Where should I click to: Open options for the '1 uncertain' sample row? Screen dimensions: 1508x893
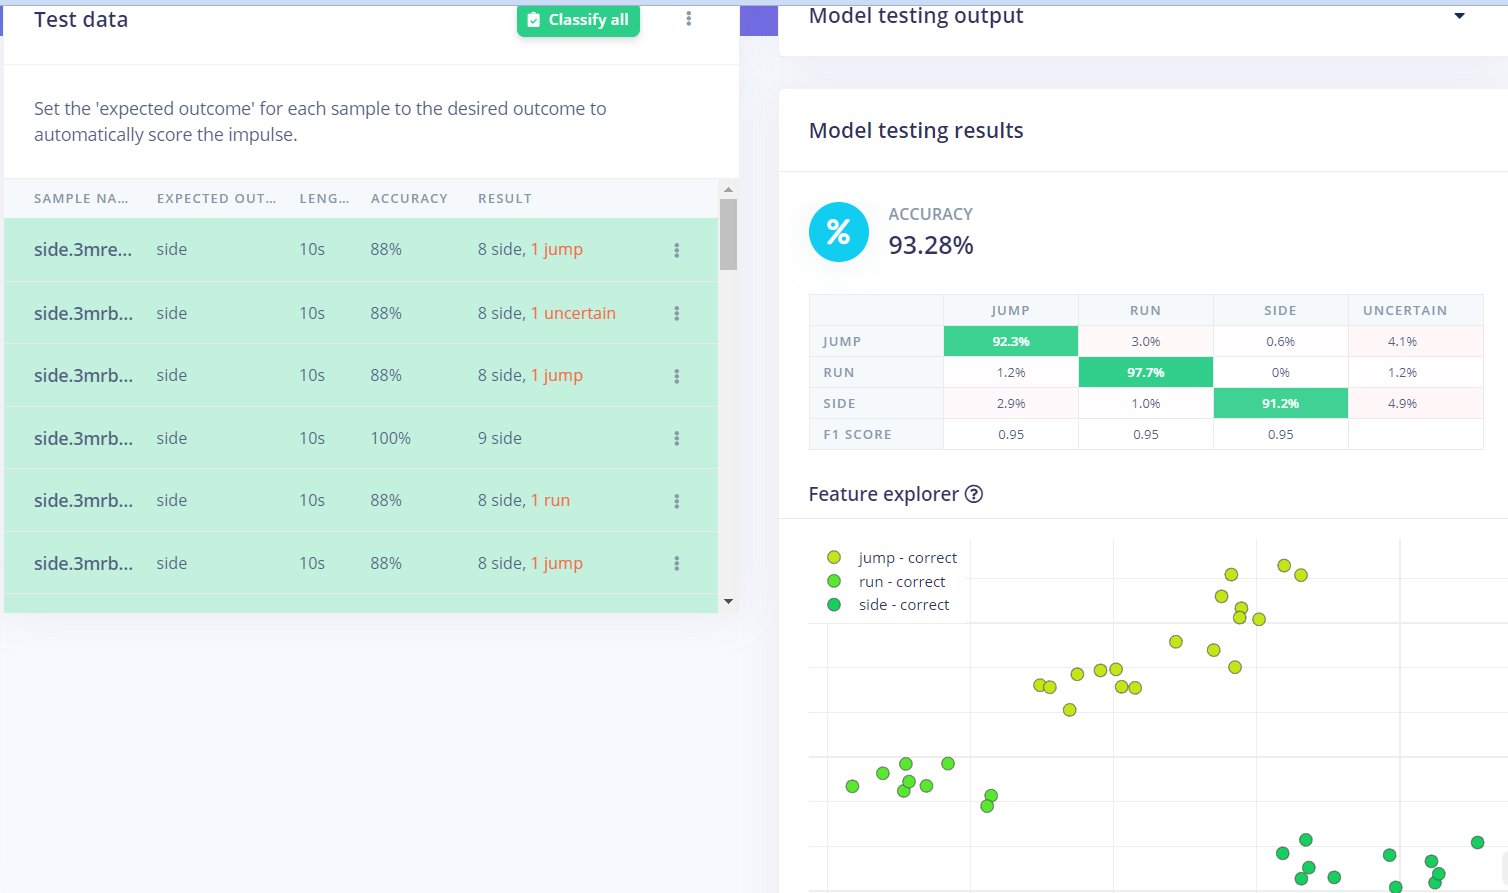tap(677, 313)
